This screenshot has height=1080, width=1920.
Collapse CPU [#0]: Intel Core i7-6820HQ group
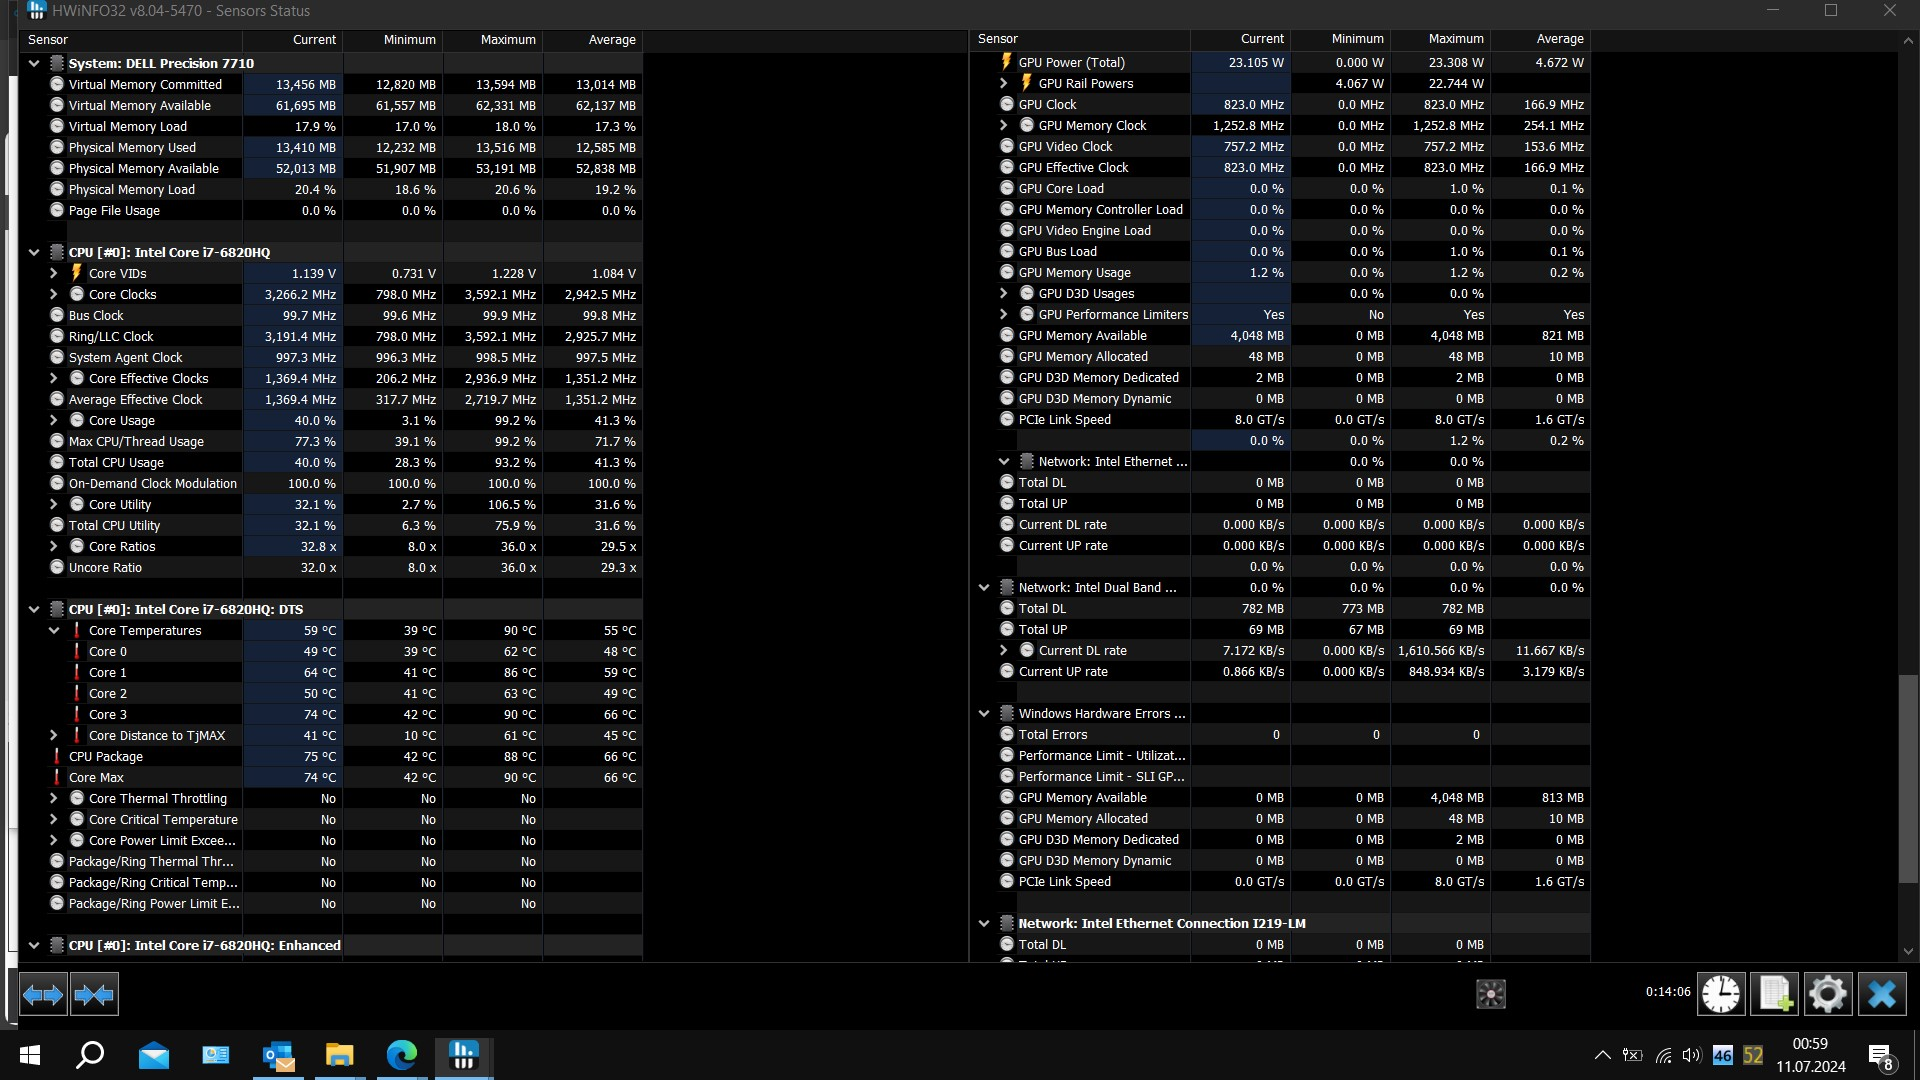[34, 252]
